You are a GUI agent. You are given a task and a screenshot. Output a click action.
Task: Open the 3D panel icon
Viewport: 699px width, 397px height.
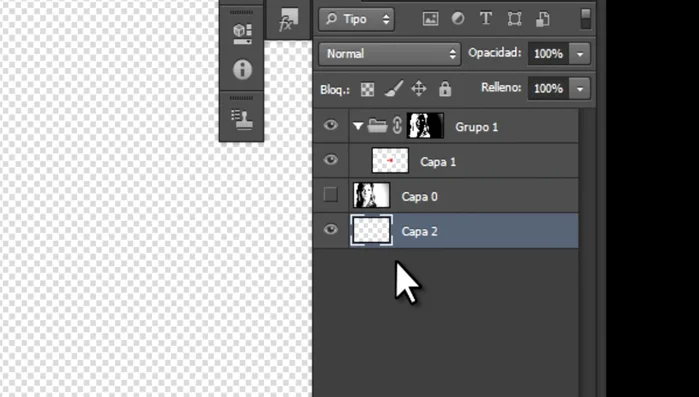[x=242, y=33]
